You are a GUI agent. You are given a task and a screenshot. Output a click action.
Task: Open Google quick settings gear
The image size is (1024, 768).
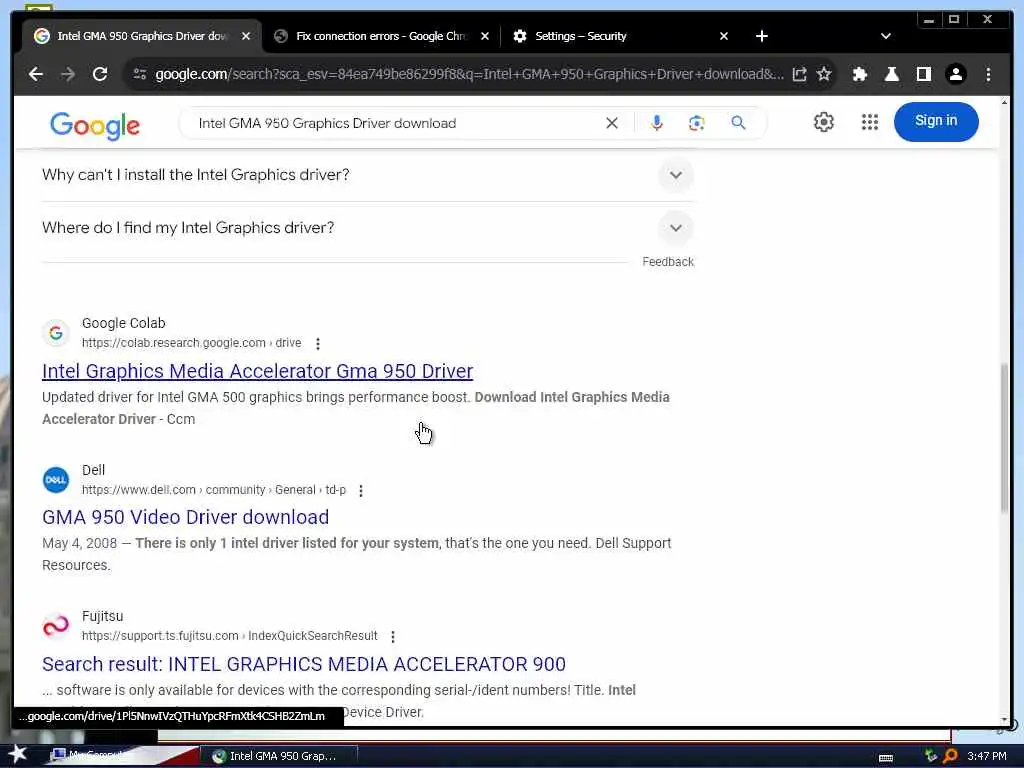824,122
